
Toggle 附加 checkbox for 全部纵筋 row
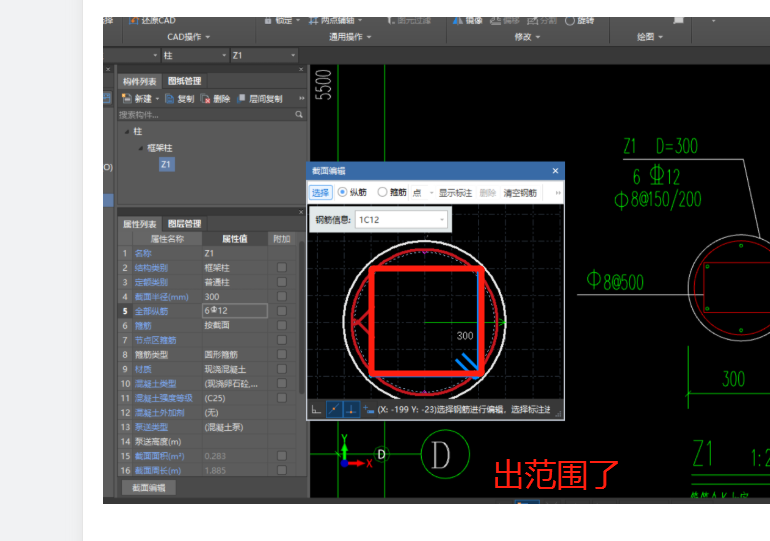pyautogui.click(x=282, y=311)
